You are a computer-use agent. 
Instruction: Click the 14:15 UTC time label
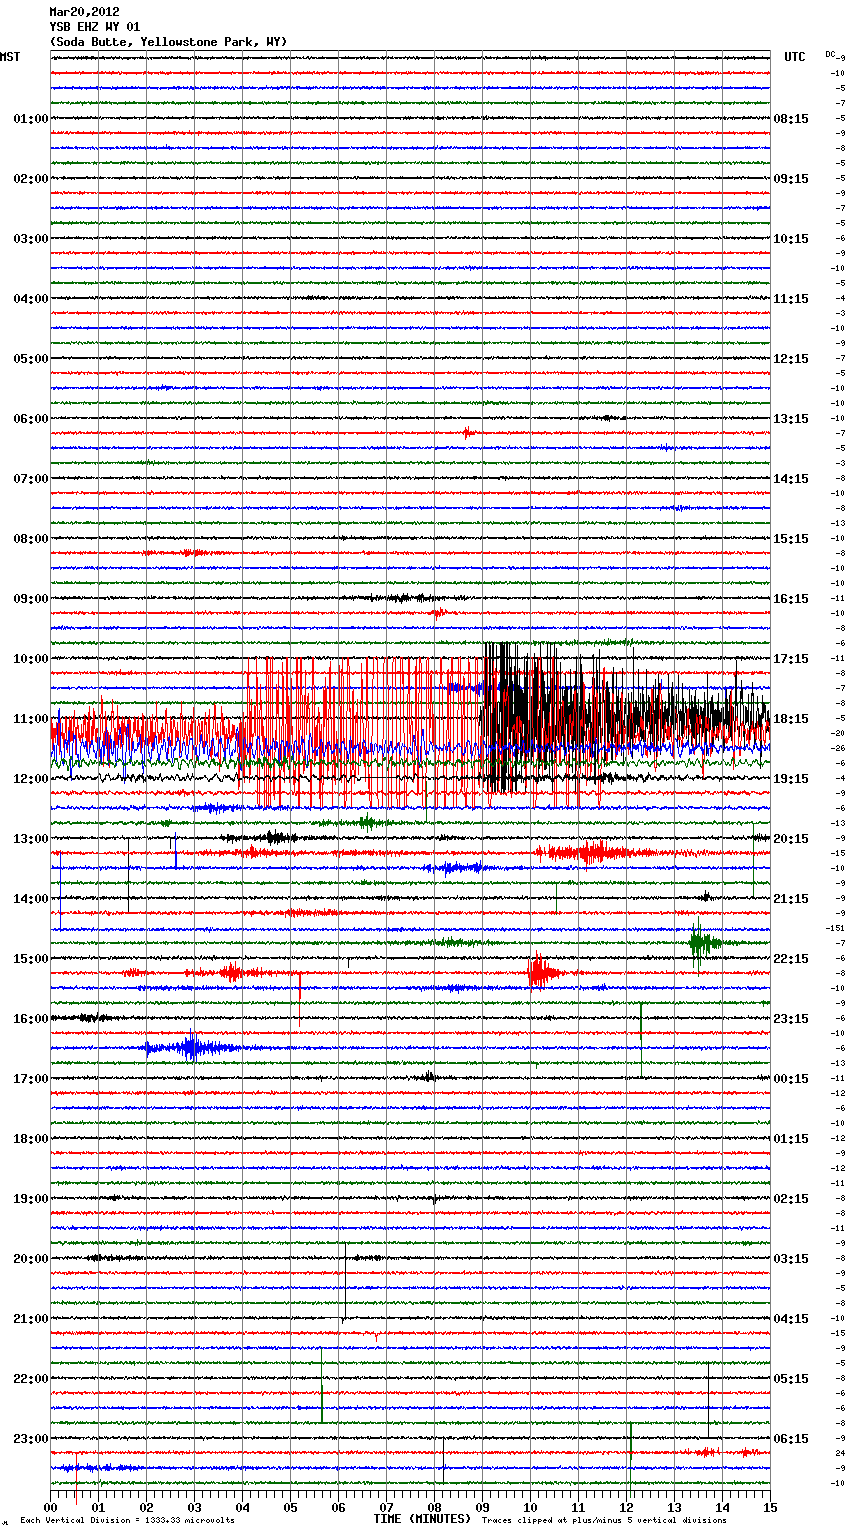(x=791, y=479)
